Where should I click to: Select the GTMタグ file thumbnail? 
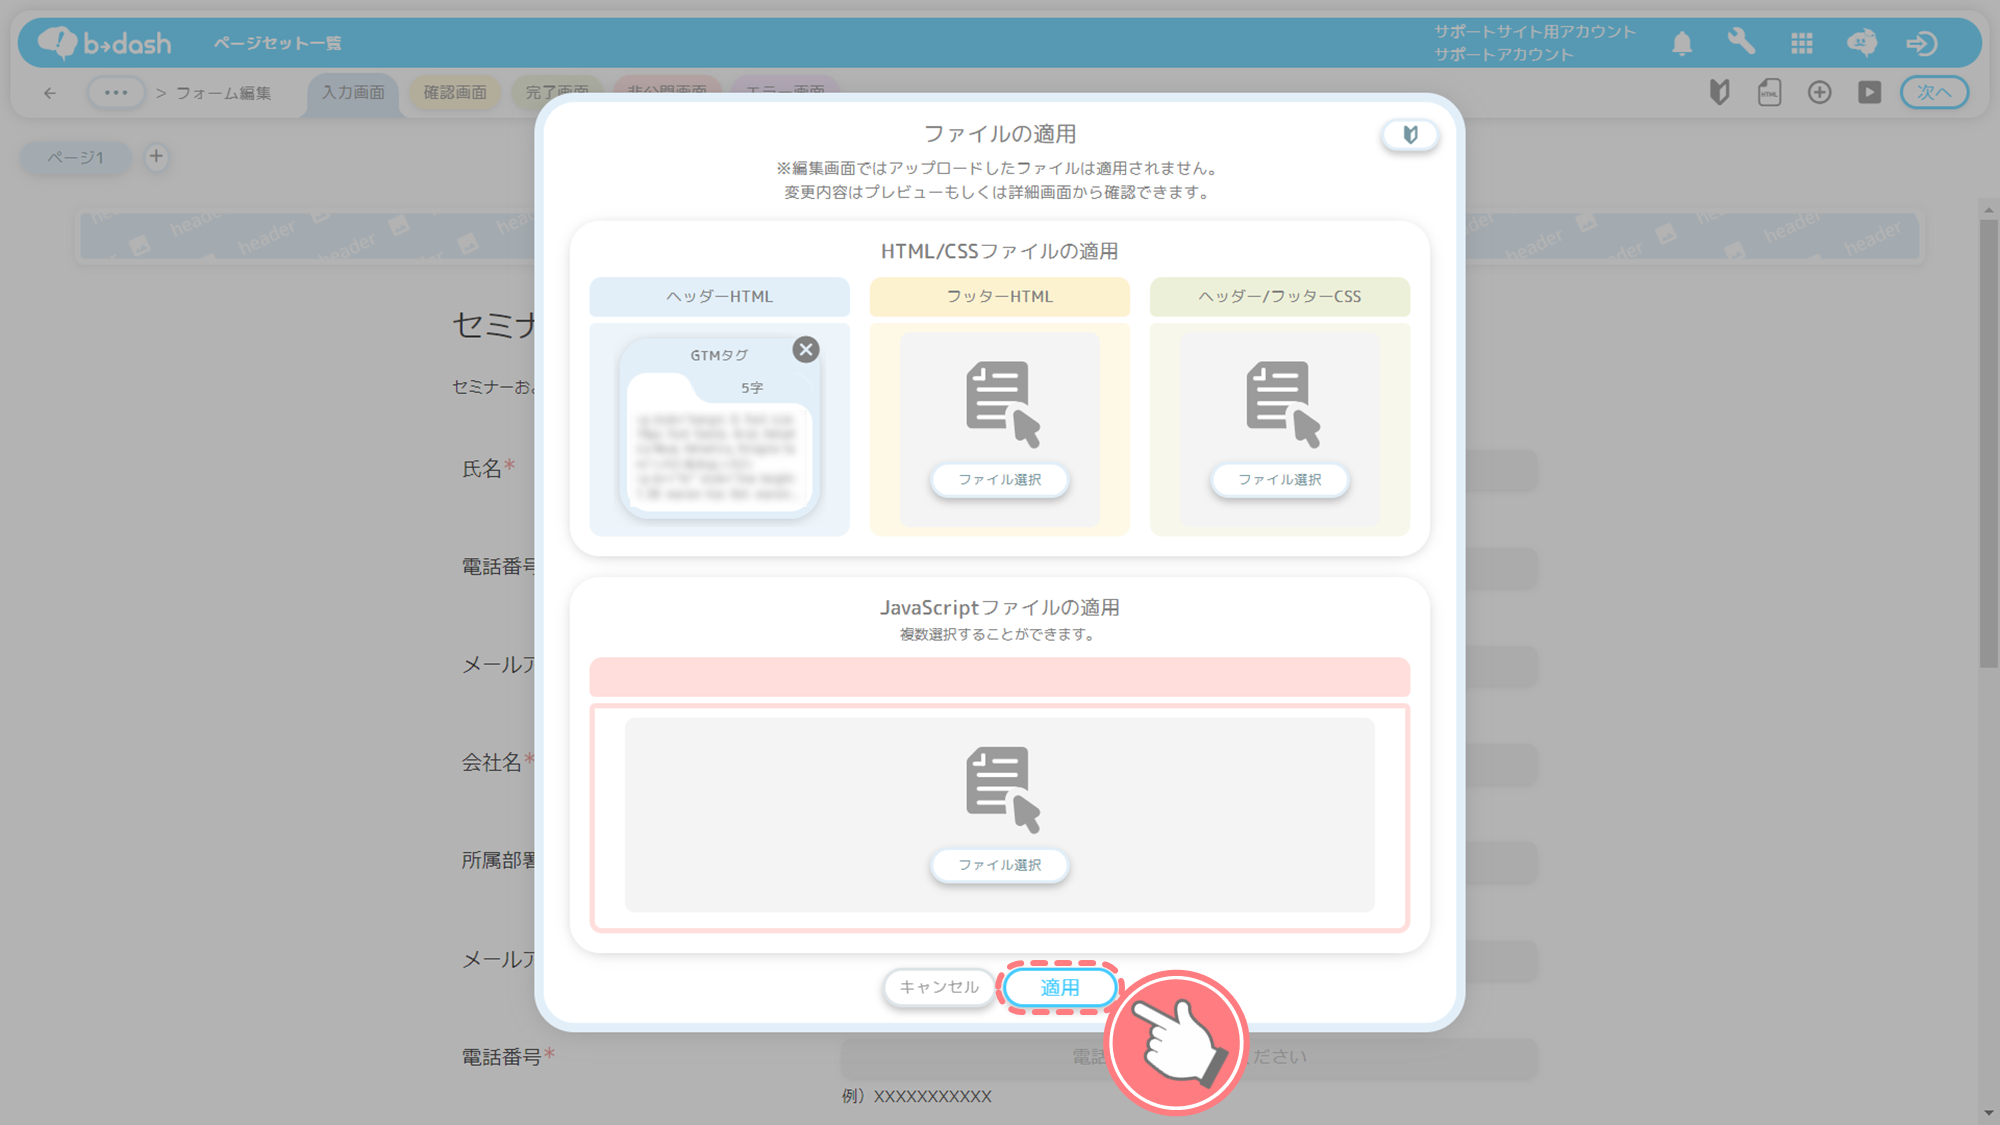point(719,428)
